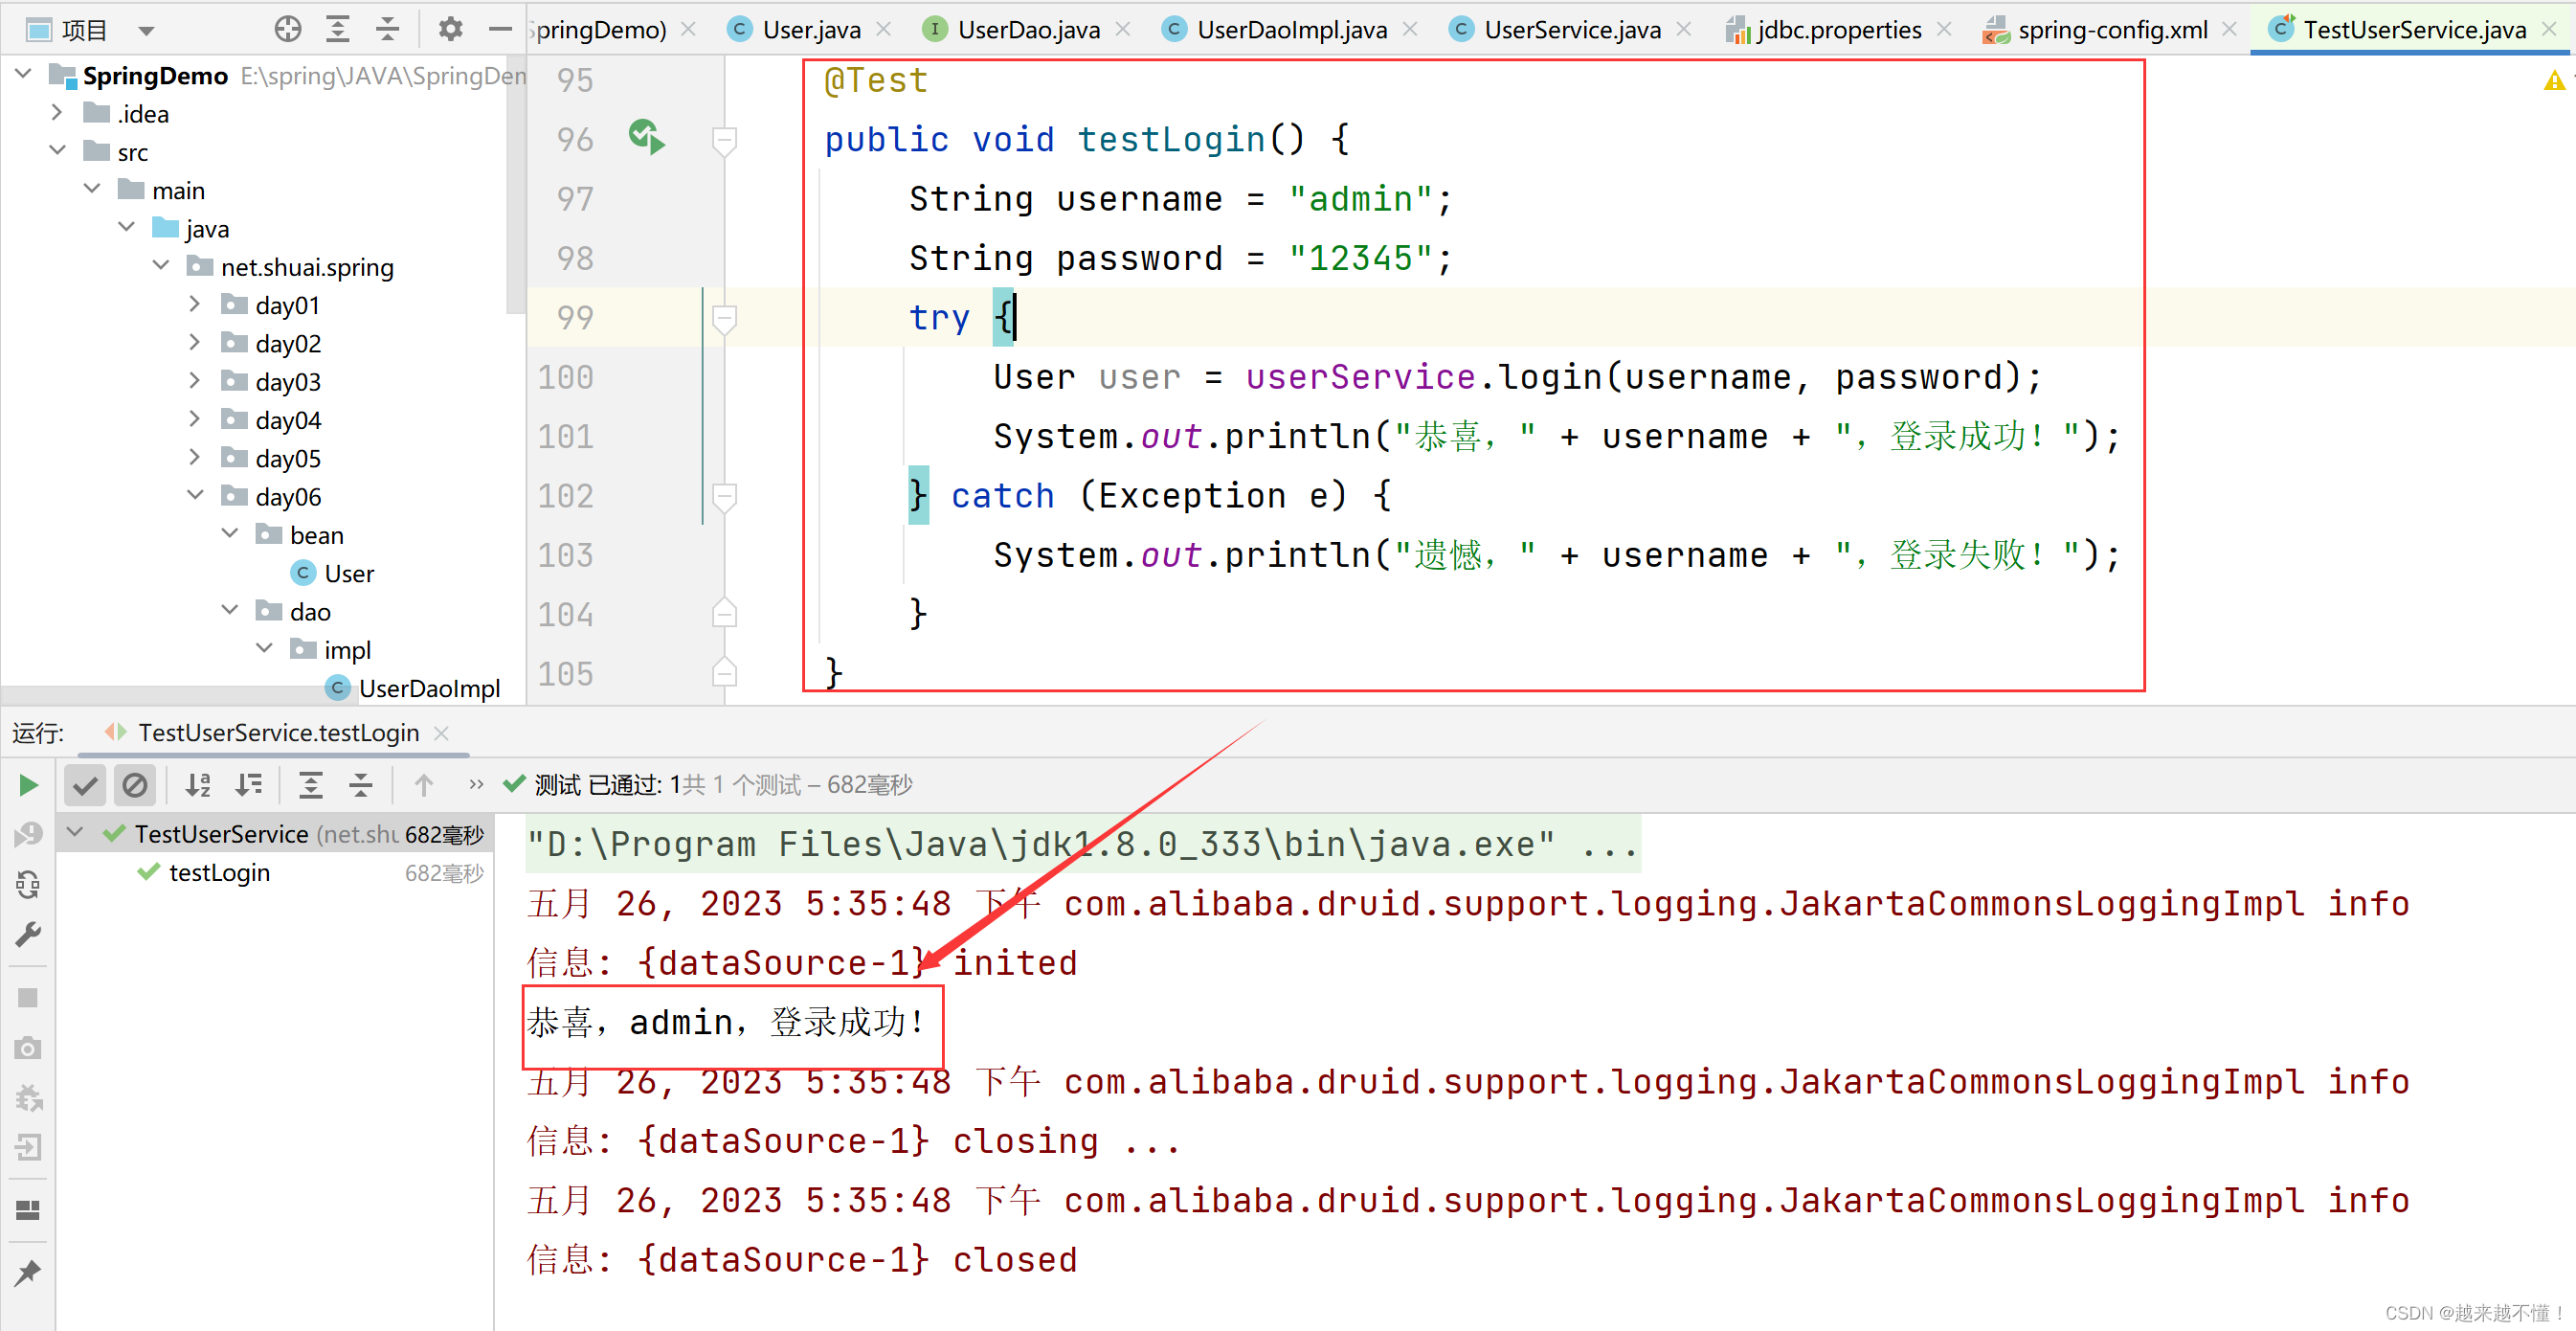Fold try block at line 99 gutter
The height and width of the screenshot is (1331, 2576).
[725, 318]
